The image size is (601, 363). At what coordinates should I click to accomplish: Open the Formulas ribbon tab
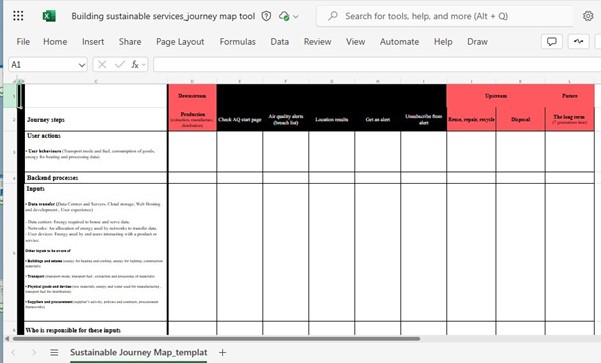237,41
